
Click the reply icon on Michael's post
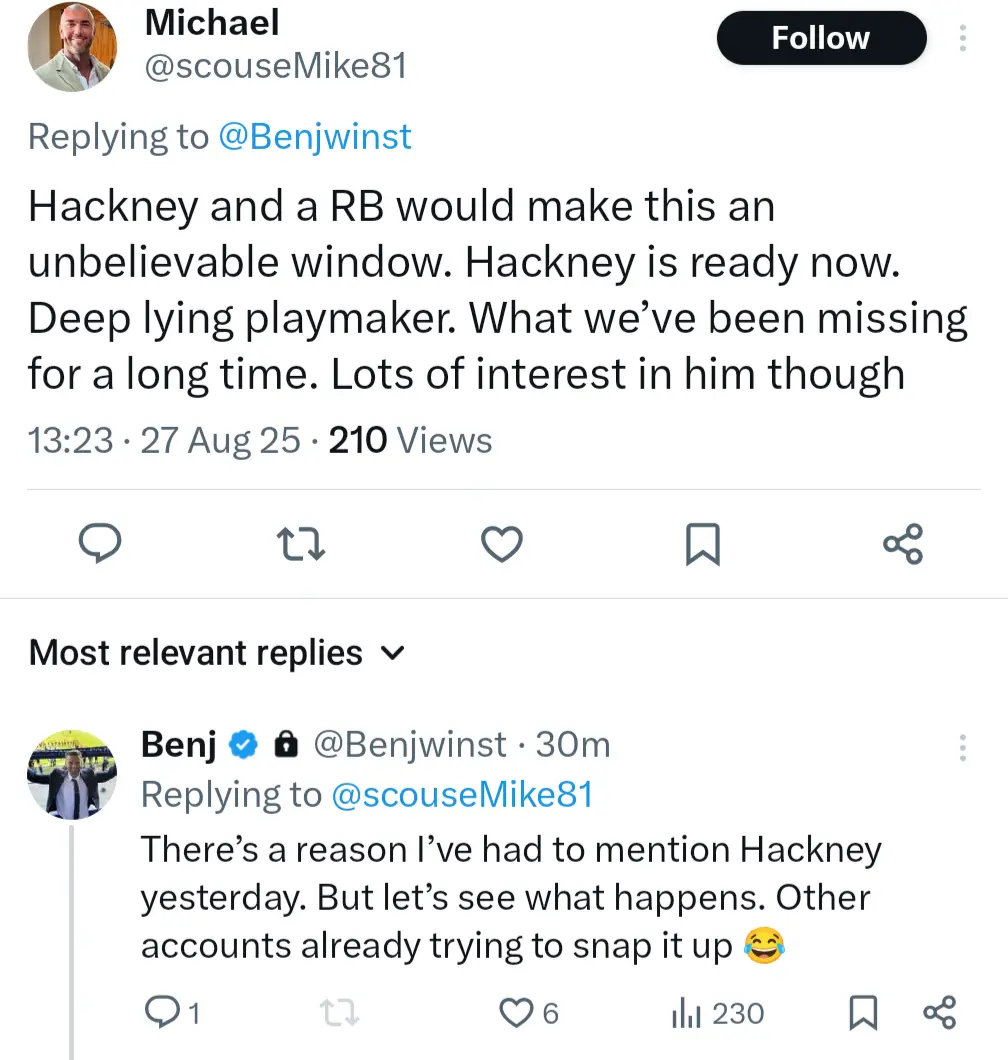tap(100, 544)
